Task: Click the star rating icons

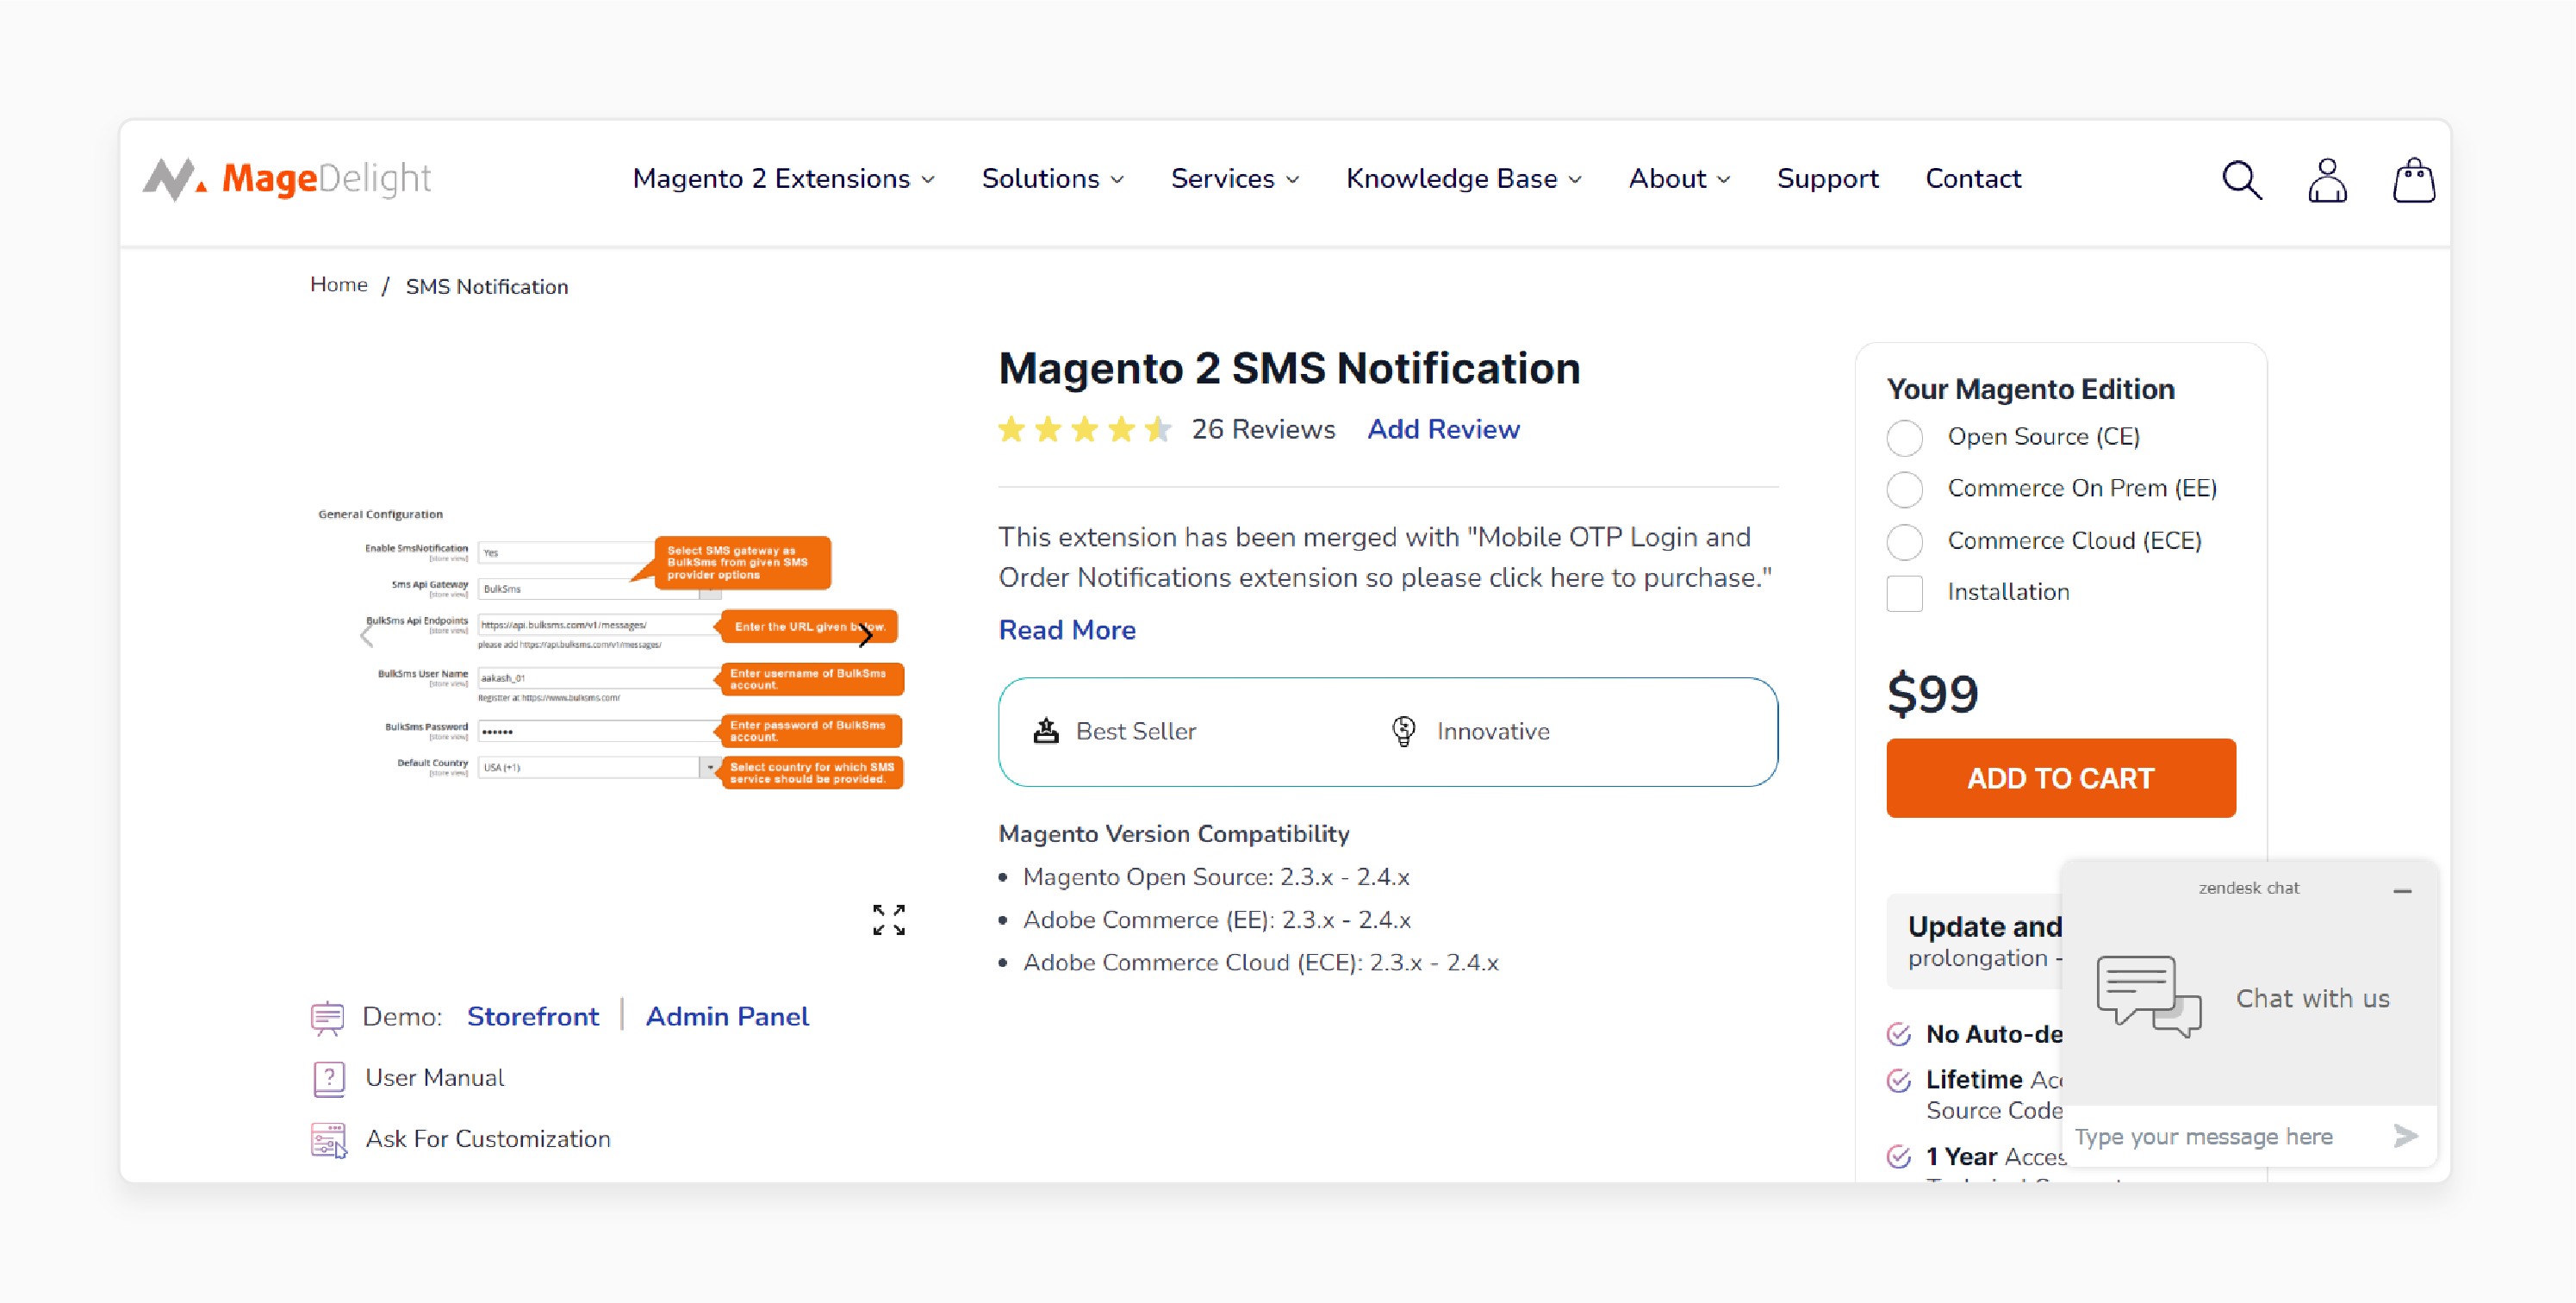Action: 1085,429
